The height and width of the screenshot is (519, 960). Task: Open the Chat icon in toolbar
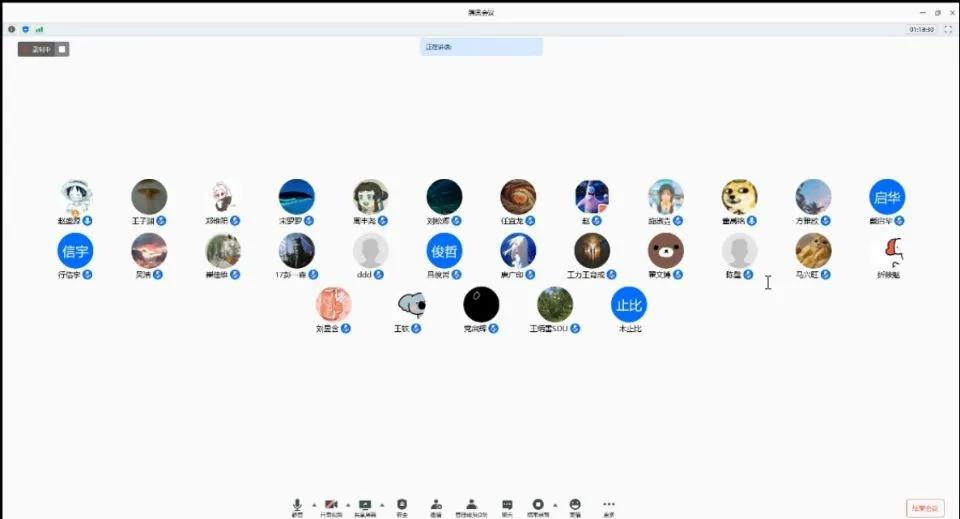click(x=507, y=506)
